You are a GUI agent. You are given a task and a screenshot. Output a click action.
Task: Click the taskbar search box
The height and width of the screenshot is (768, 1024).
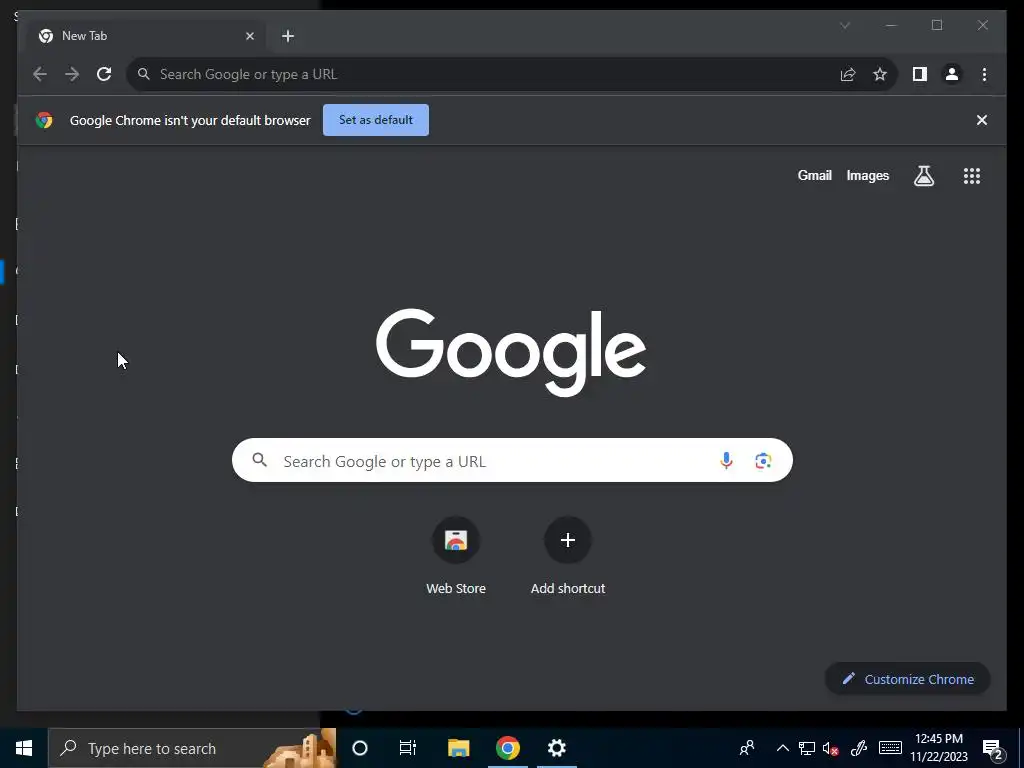[x=192, y=748]
